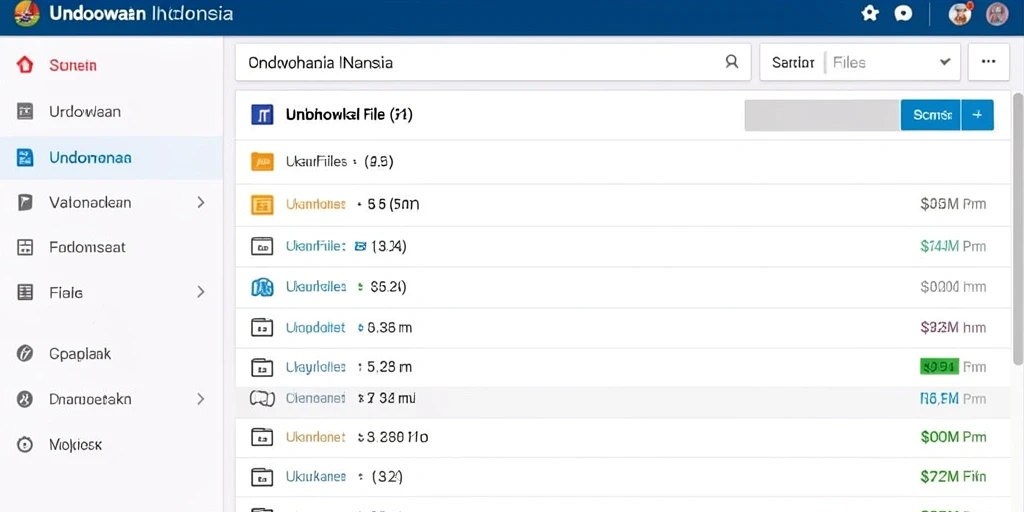Click the icon beside Urdowlaan
This screenshot has height=512, width=1024.
point(25,112)
